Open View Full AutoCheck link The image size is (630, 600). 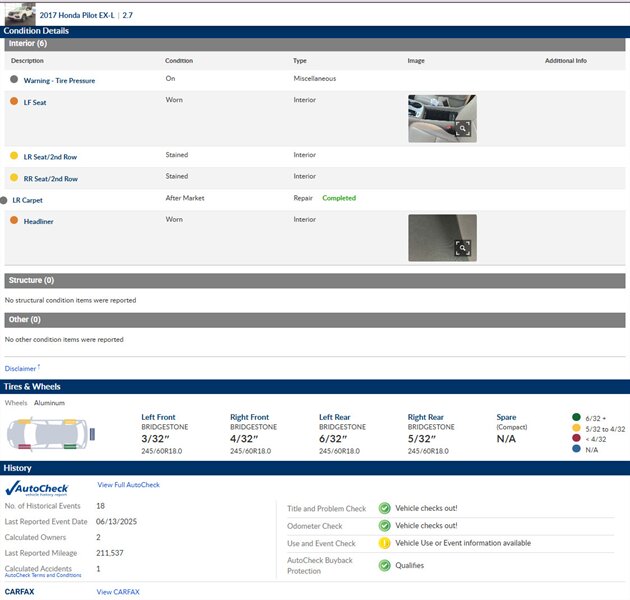point(128,485)
